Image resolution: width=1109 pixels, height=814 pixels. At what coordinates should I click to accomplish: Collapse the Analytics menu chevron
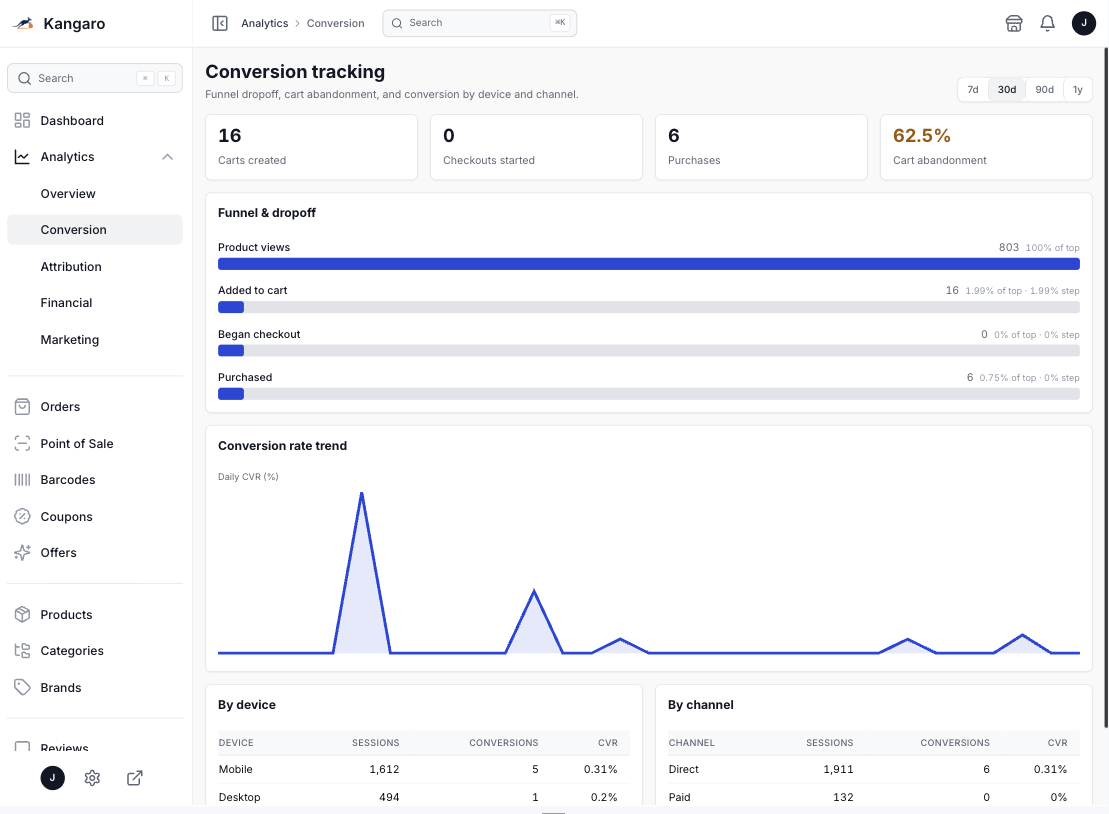point(168,157)
